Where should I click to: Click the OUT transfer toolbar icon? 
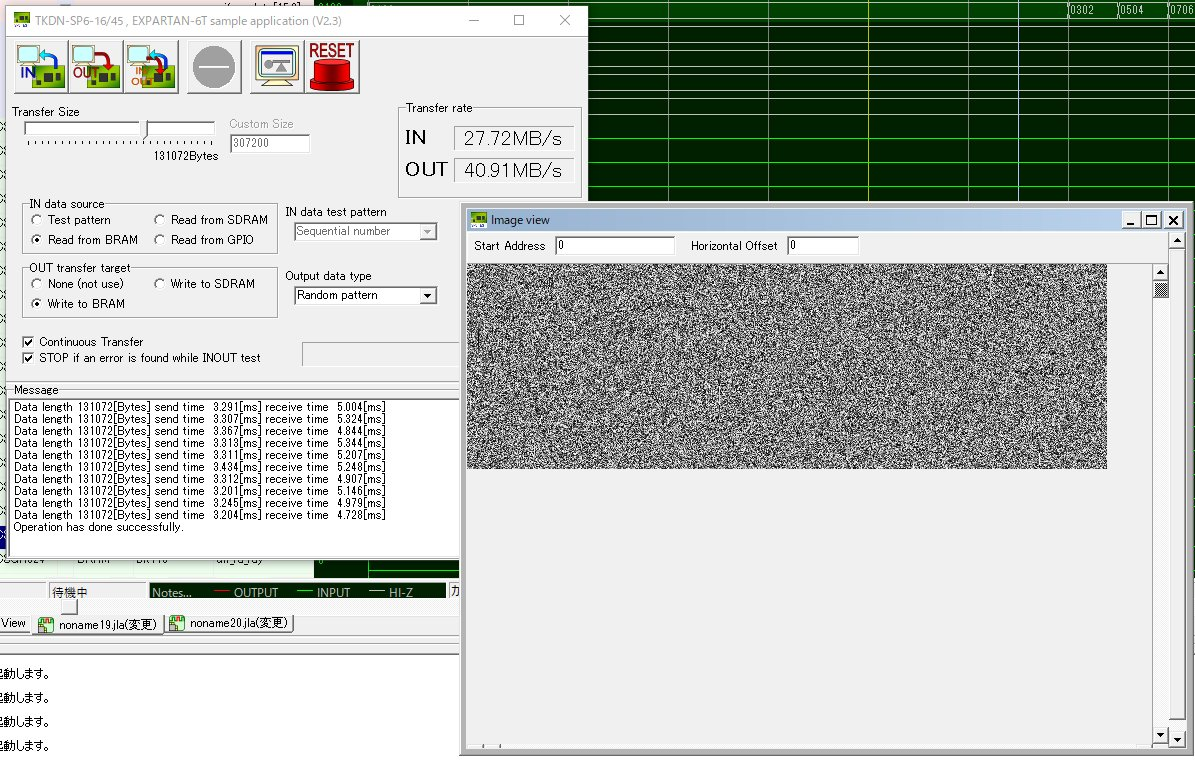coord(96,67)
